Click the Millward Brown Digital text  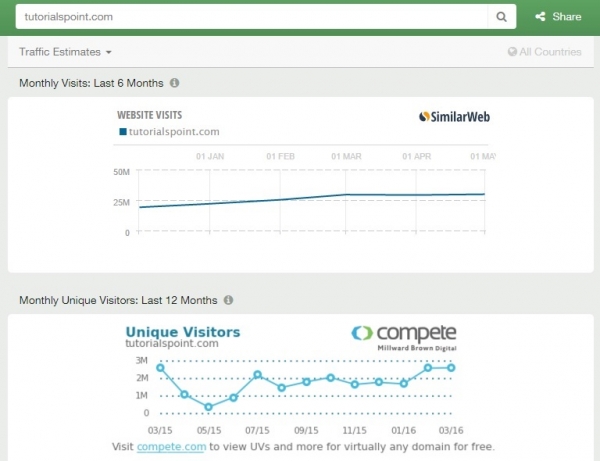click(x=417, y=348)
